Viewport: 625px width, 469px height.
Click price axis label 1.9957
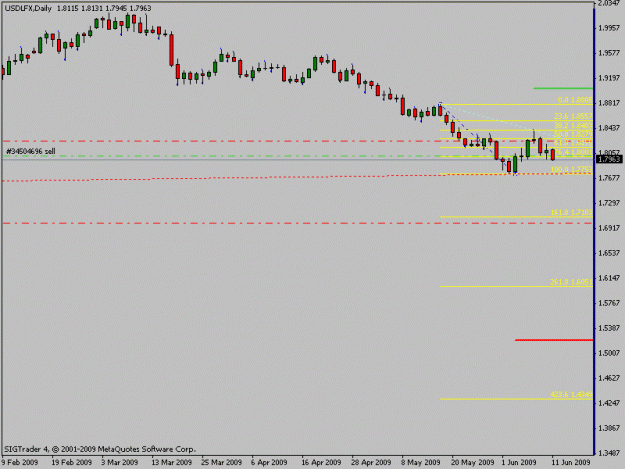(610, 28)
